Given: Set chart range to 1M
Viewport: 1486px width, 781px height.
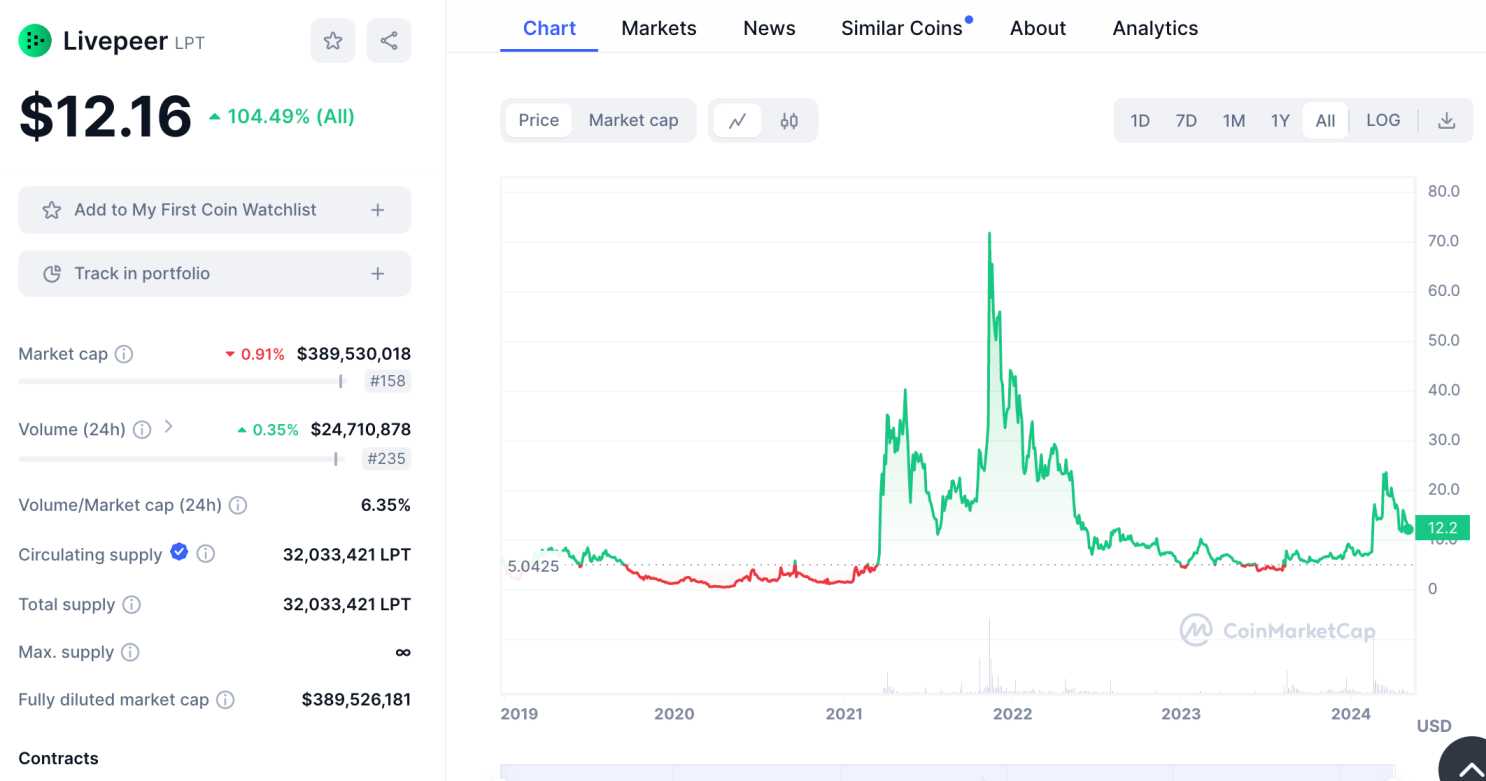Looking at the screenshot, I should click(x=1234, y=121).
